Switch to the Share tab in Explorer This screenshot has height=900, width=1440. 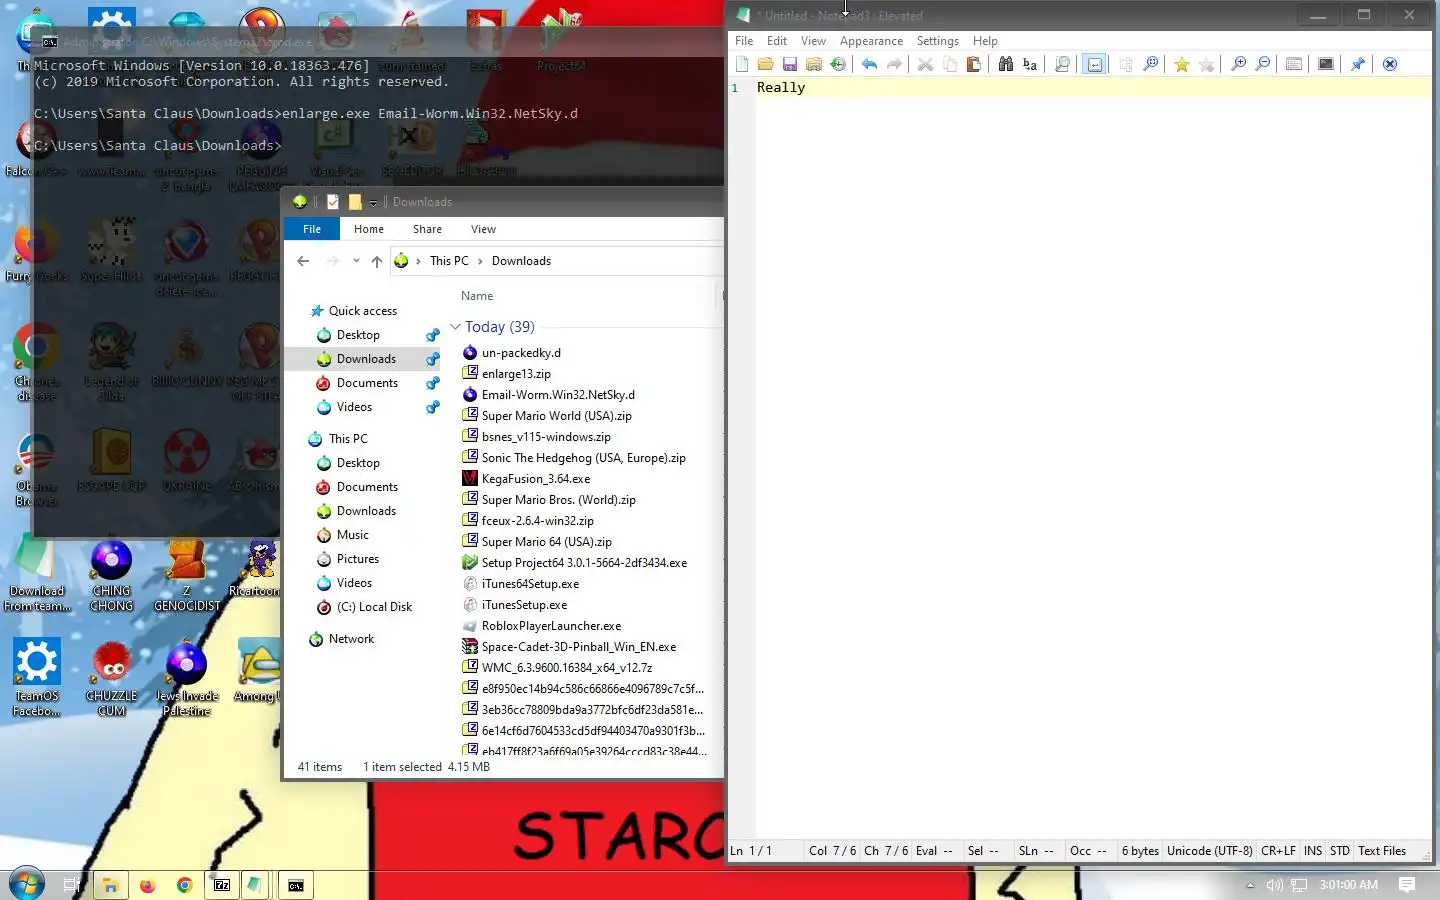(427, 229)
